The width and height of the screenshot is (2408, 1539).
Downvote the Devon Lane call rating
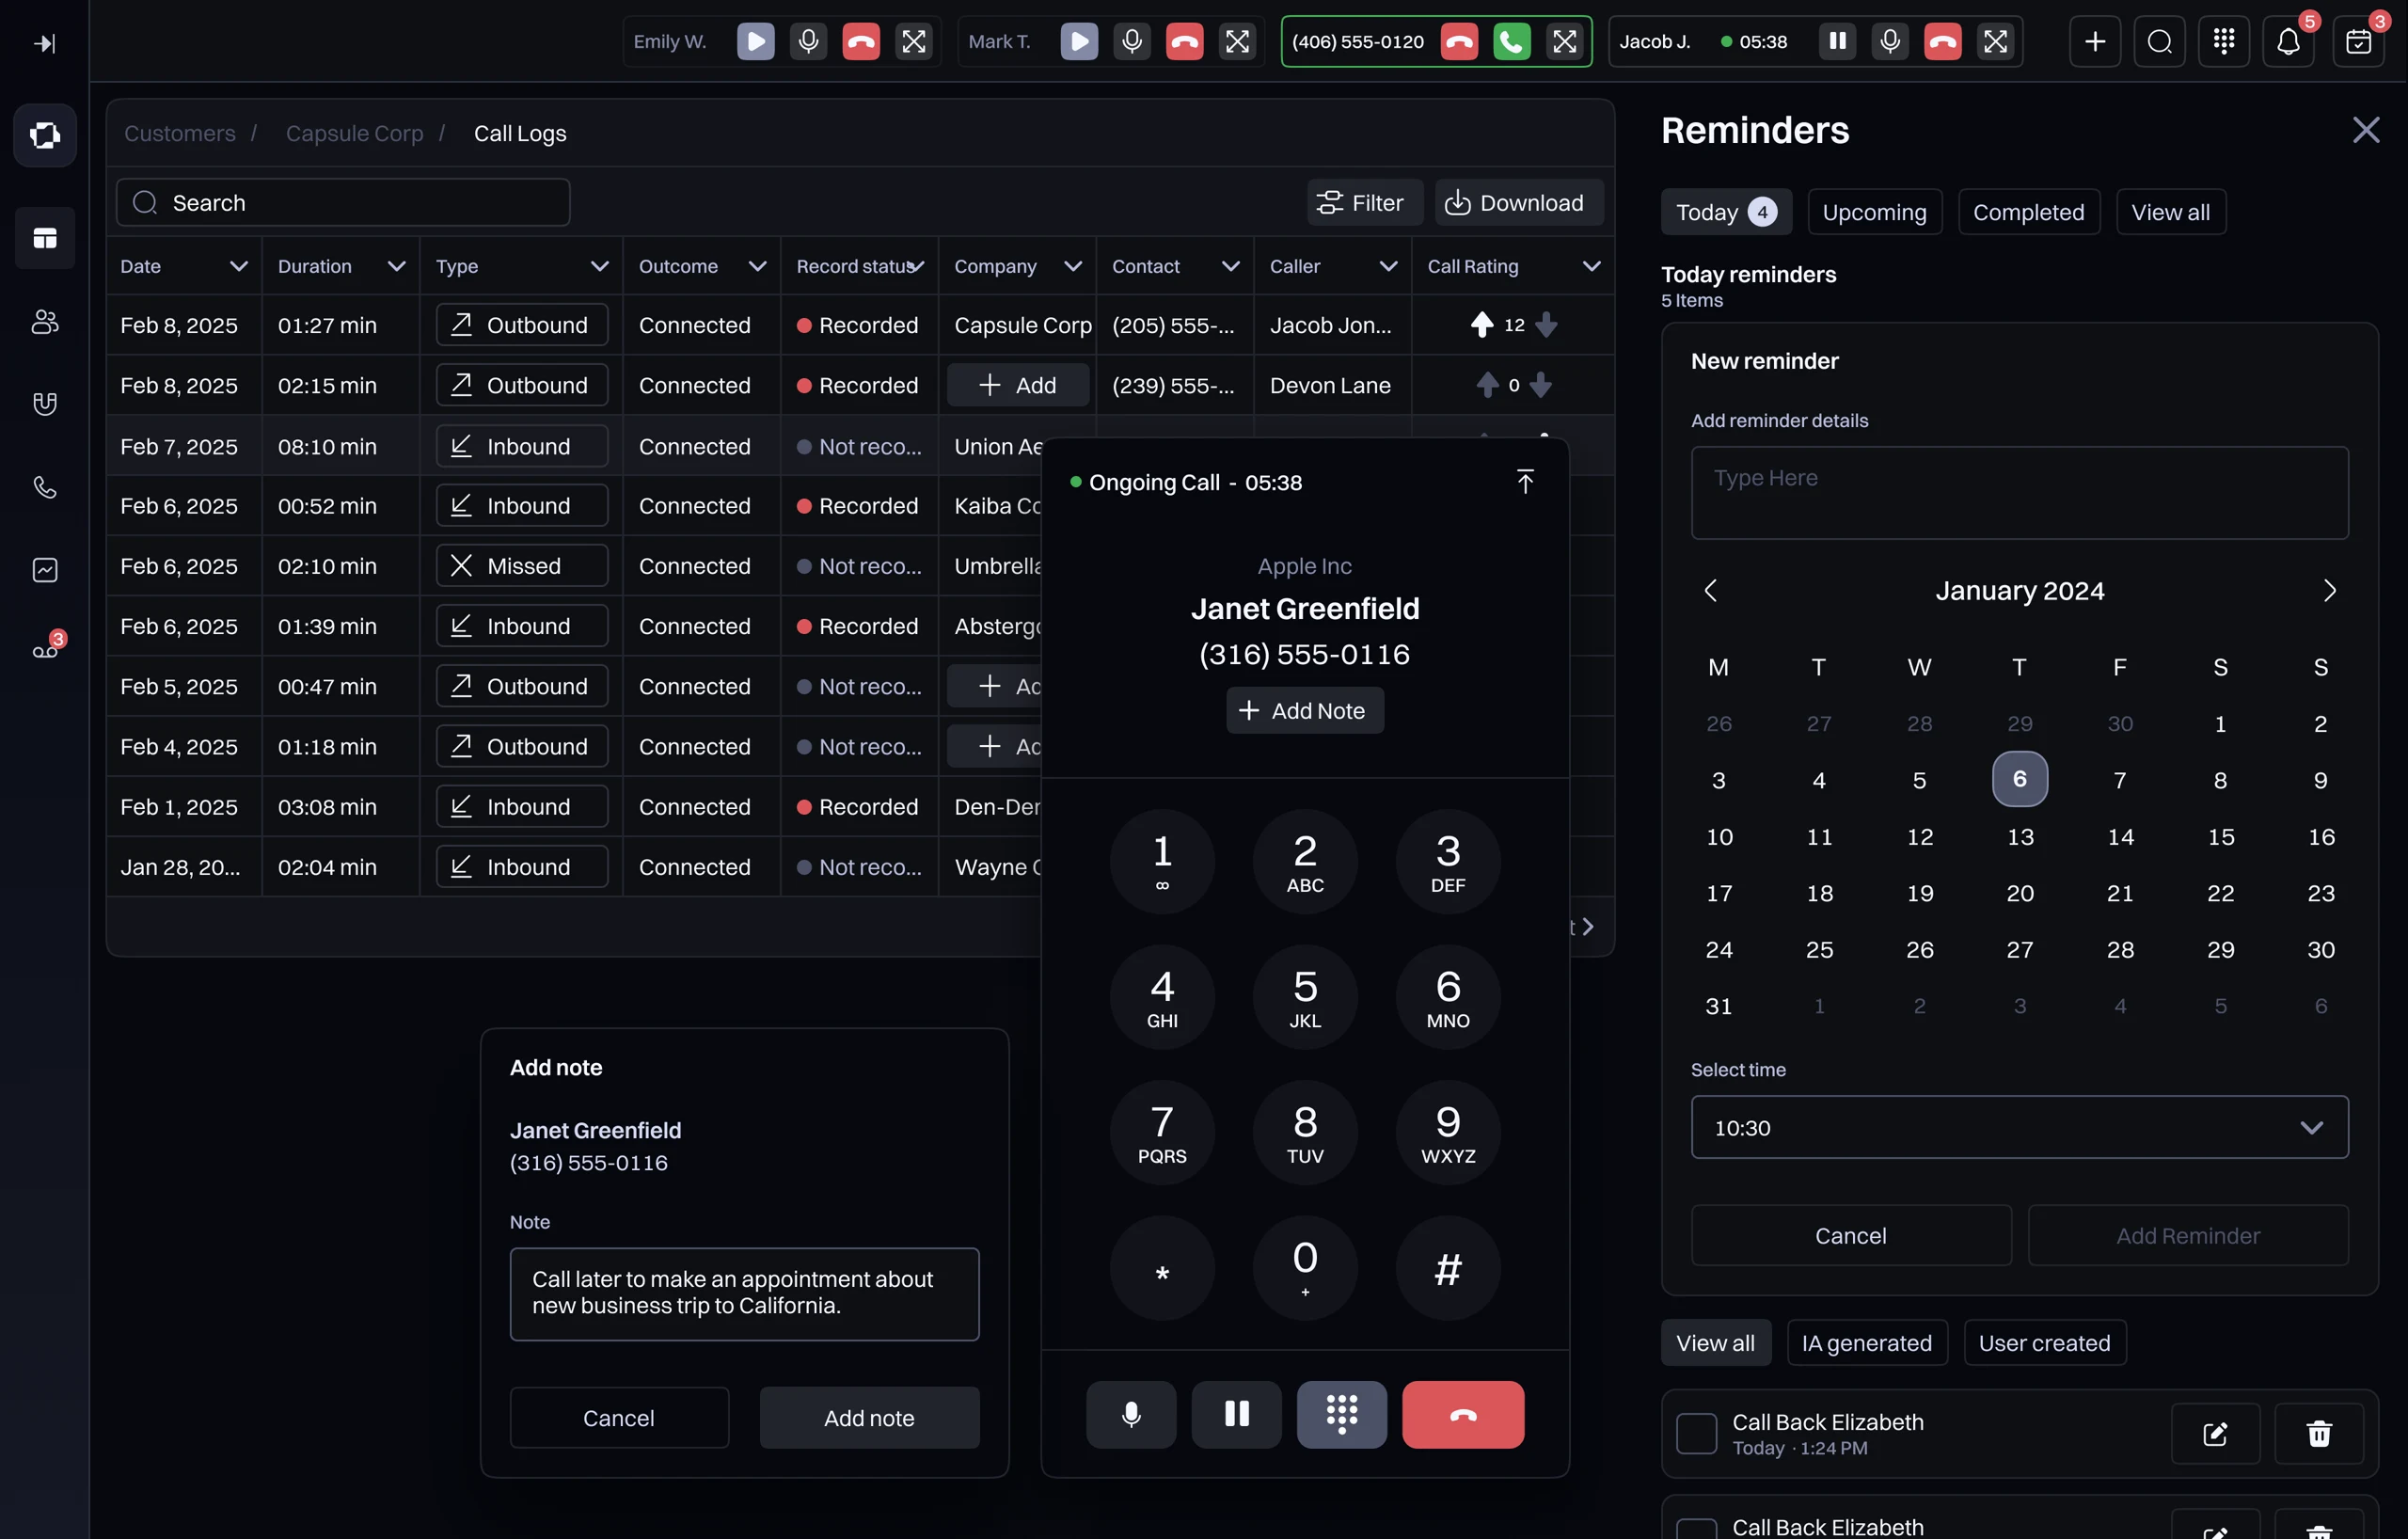pos(1541,385)
